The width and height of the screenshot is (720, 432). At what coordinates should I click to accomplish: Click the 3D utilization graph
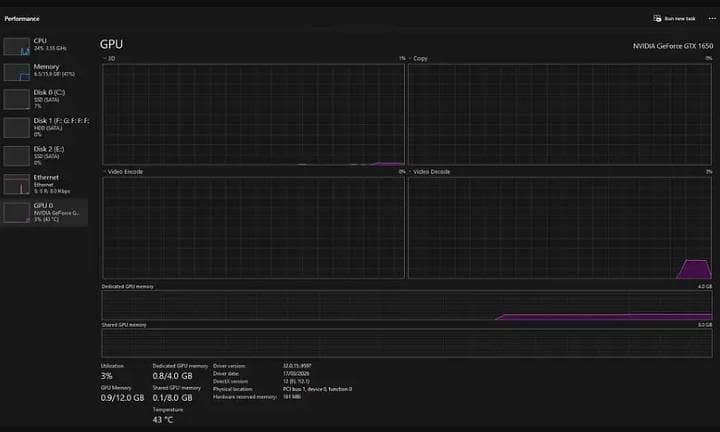pyautogui.click(x=253, y=114)
